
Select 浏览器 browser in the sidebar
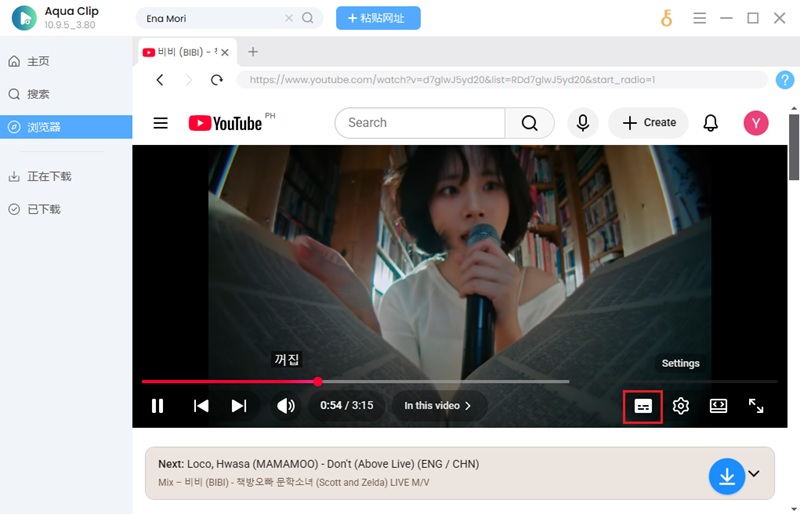tap(66, 127)
